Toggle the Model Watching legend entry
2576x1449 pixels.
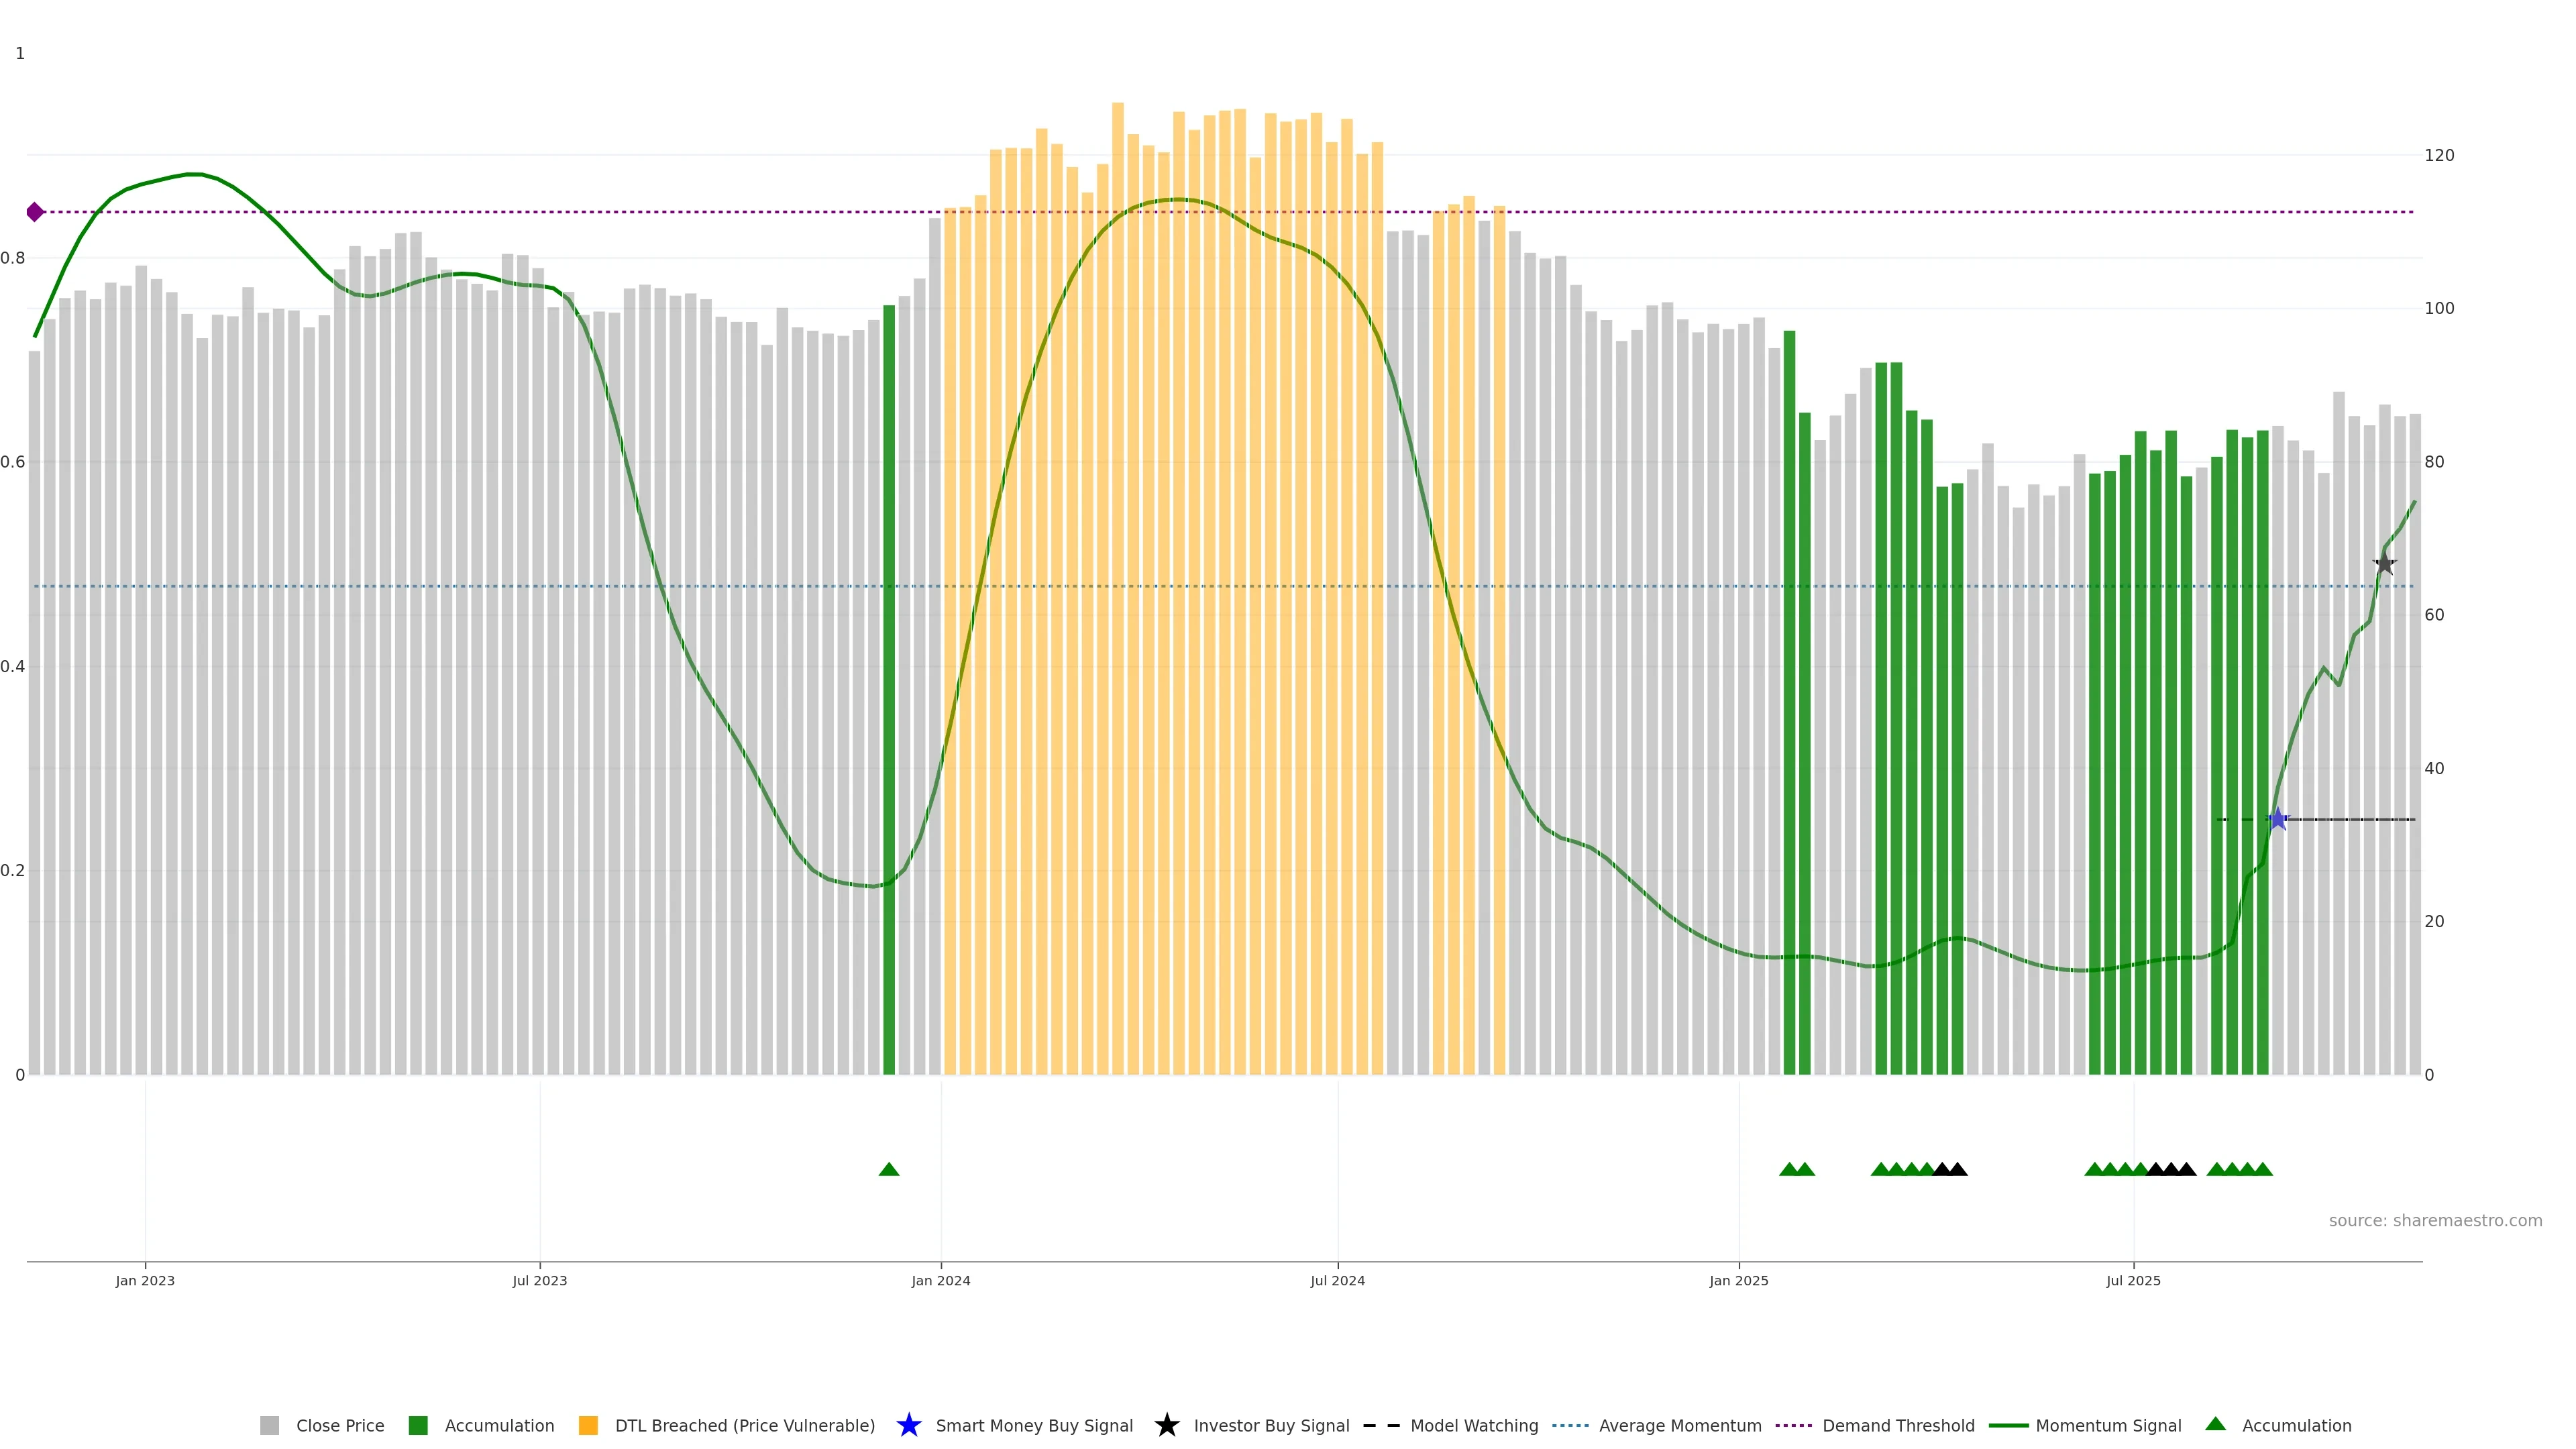tap(1473, 1425)
